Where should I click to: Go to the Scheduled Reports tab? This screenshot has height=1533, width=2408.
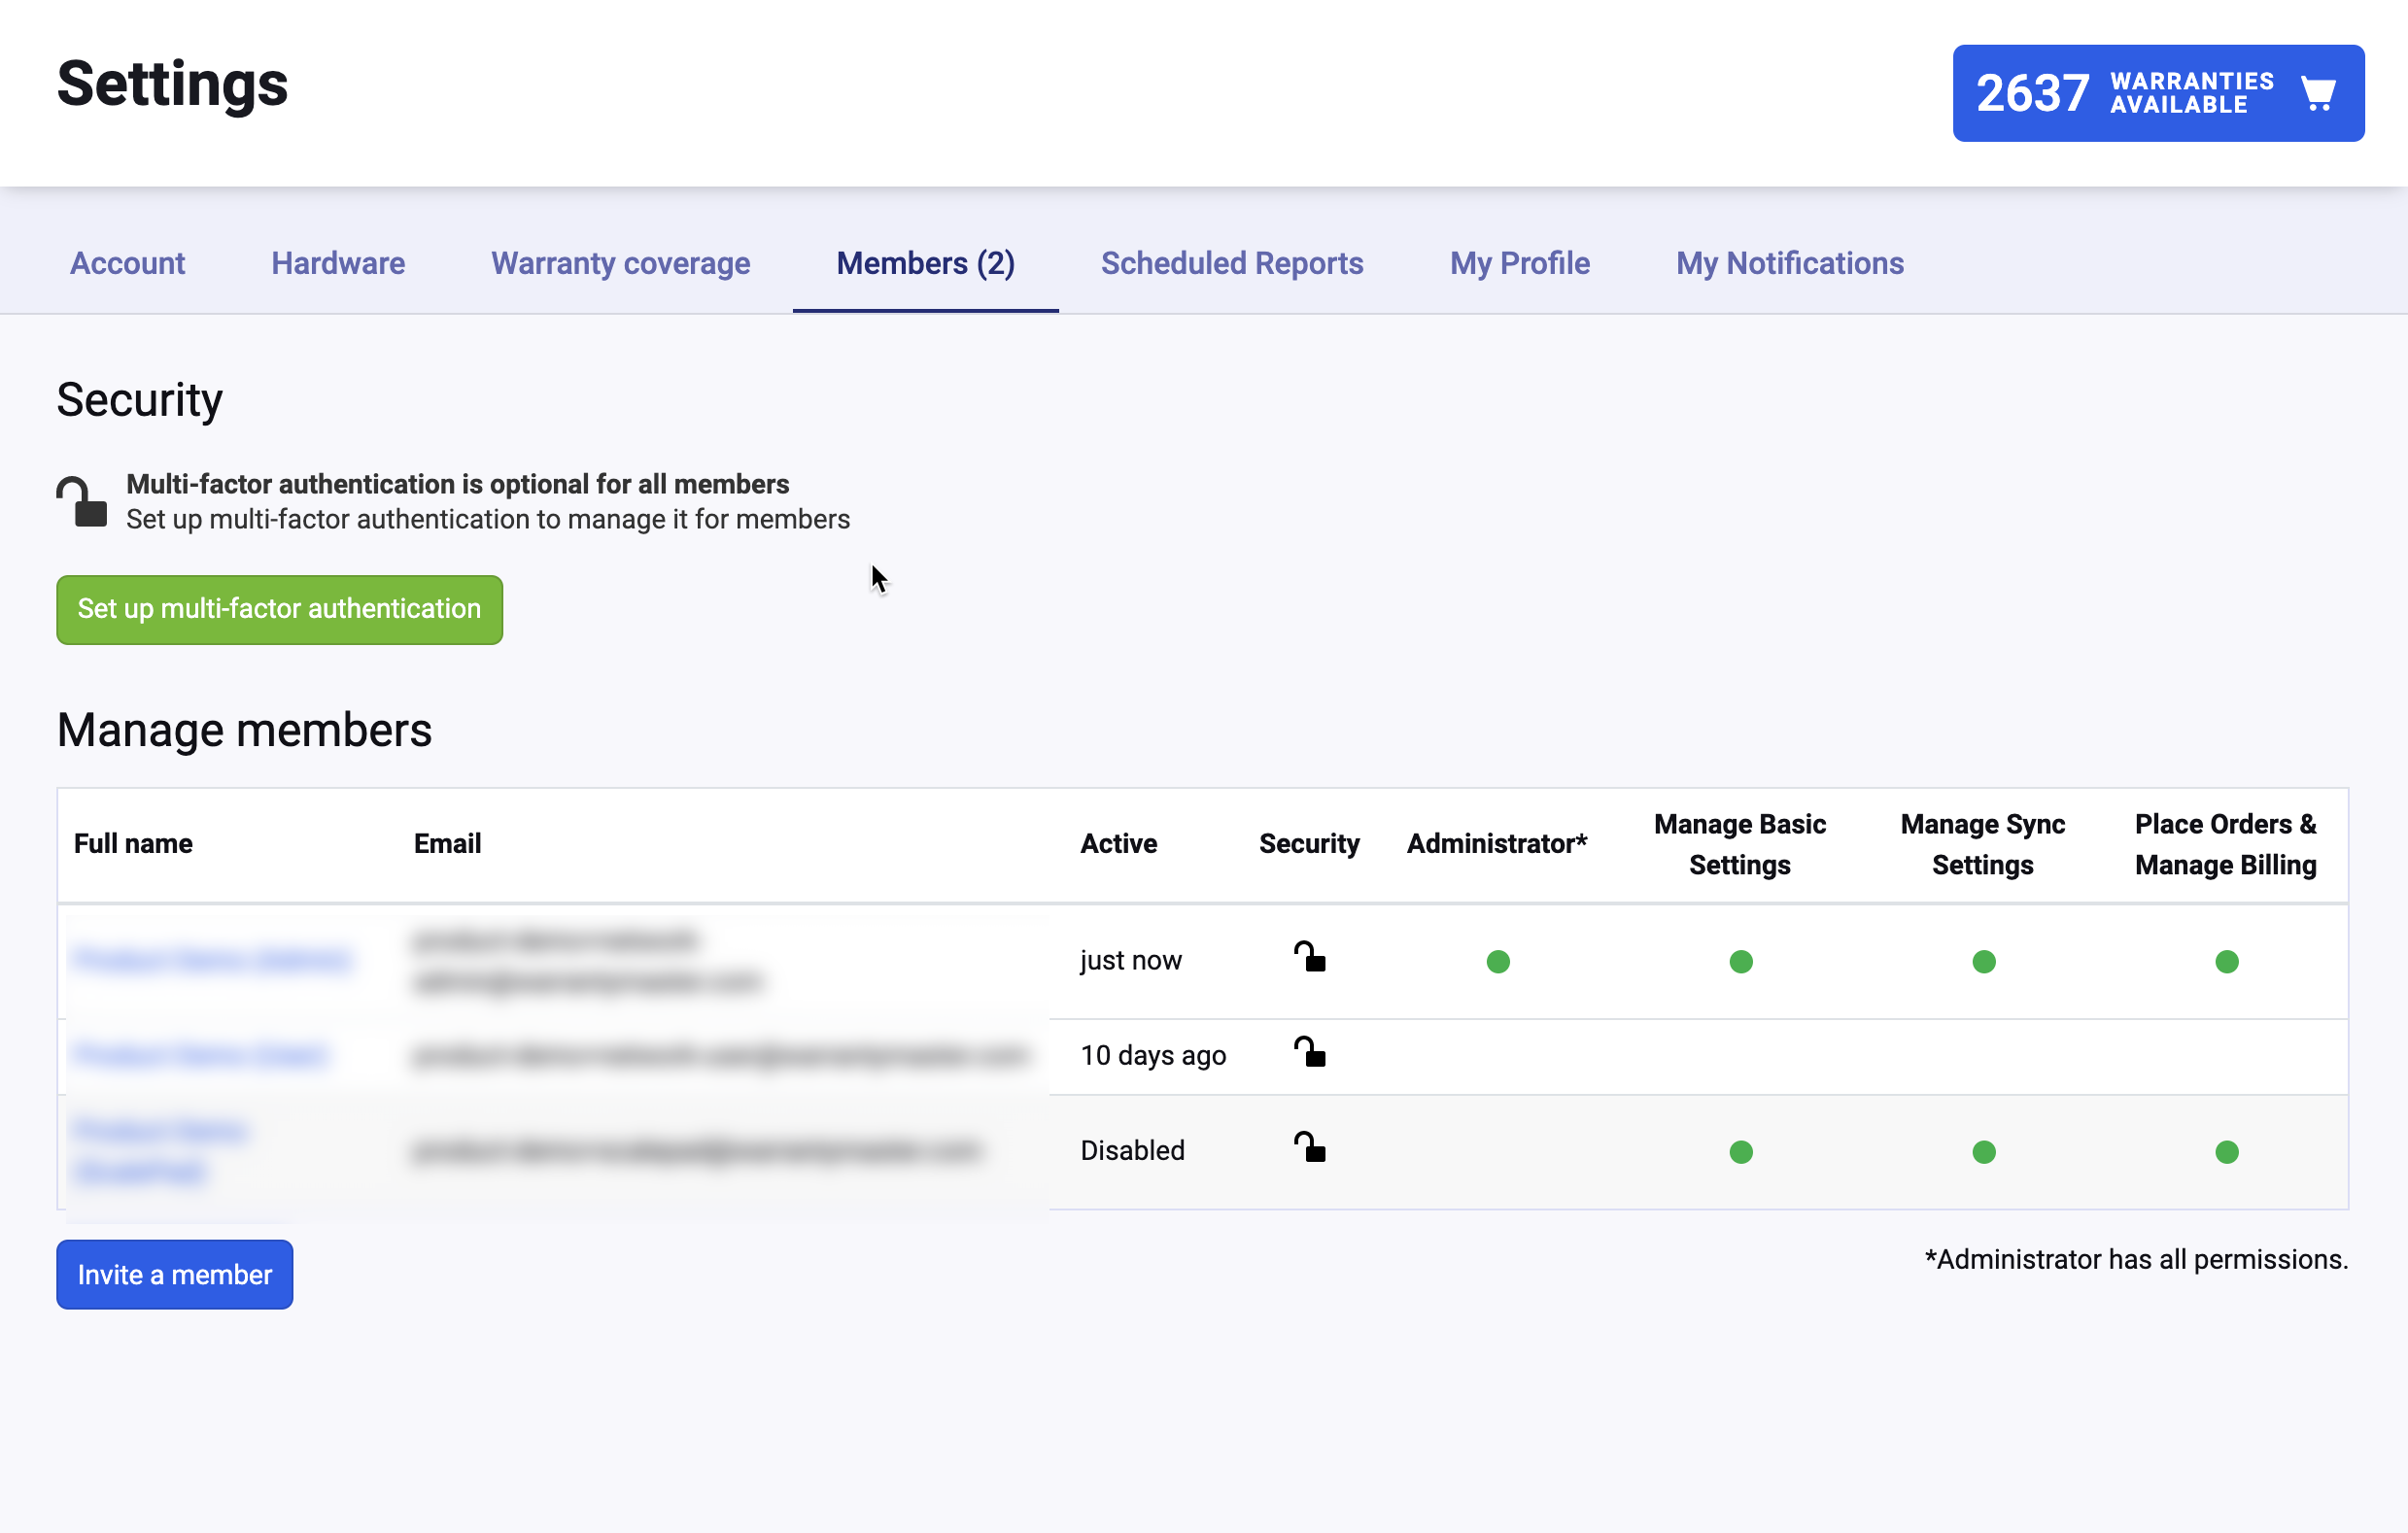tap(1231, 263)
